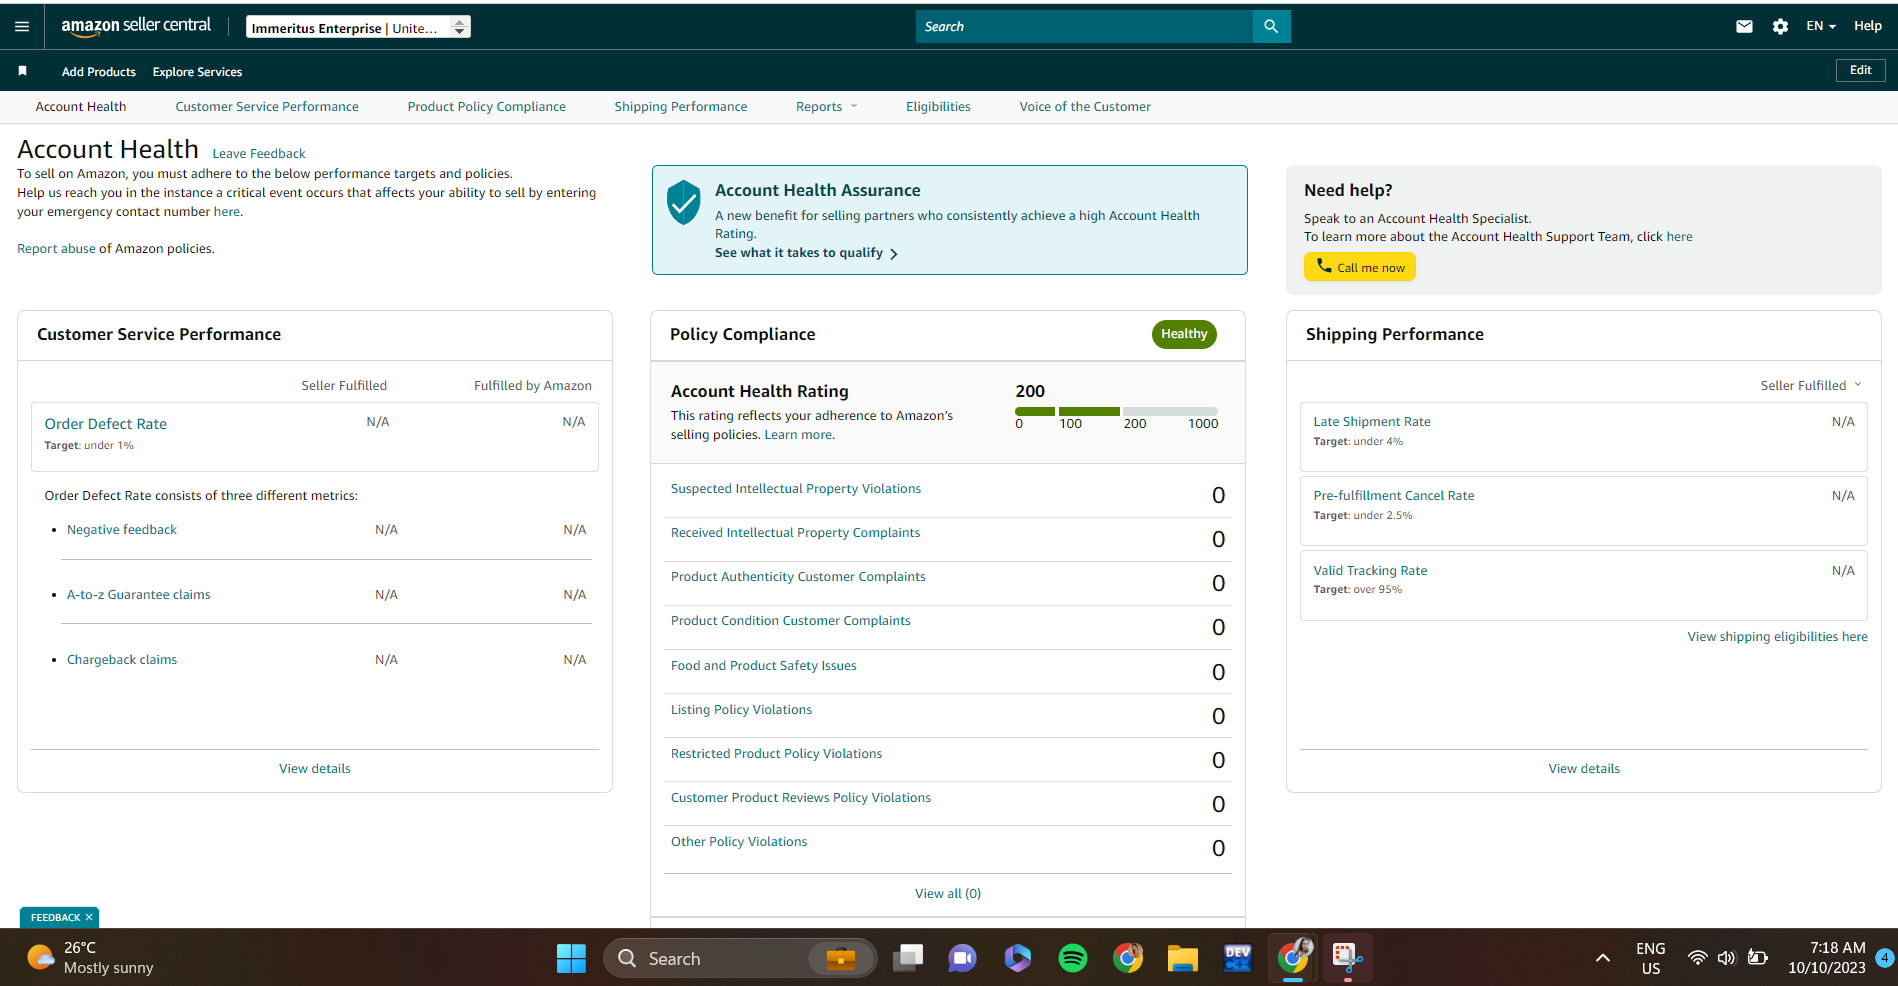The width and height of the screenshot is (1898, 986).
Task: Open the weather widget showing 26°C
Action: pos(91,958)
